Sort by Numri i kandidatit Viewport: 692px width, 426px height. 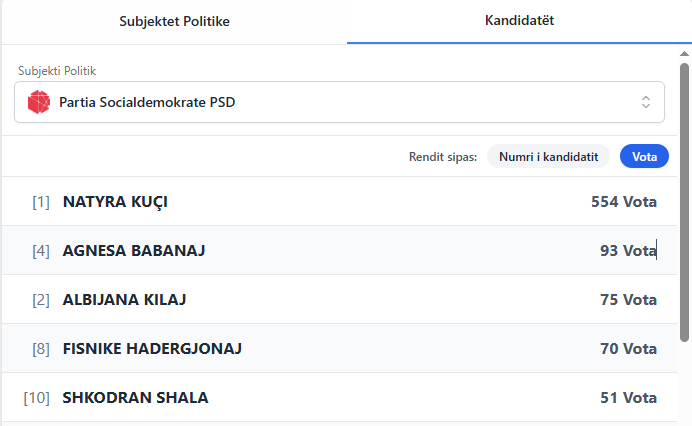[548, 157]
